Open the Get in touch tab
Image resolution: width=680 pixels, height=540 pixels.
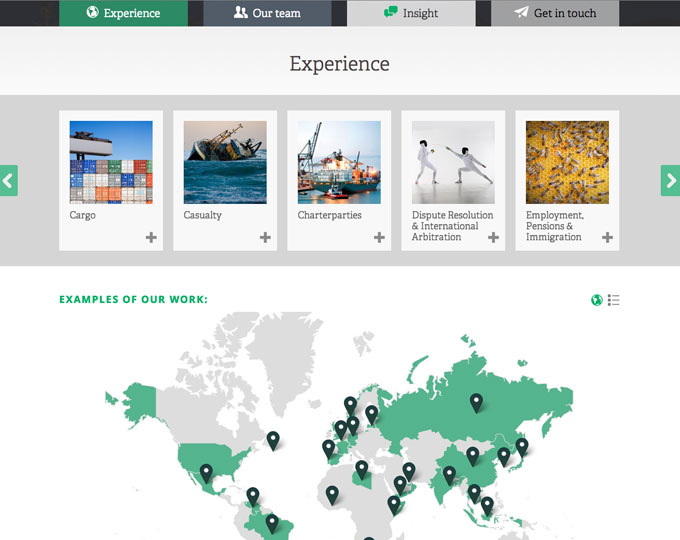click(555, 13)
